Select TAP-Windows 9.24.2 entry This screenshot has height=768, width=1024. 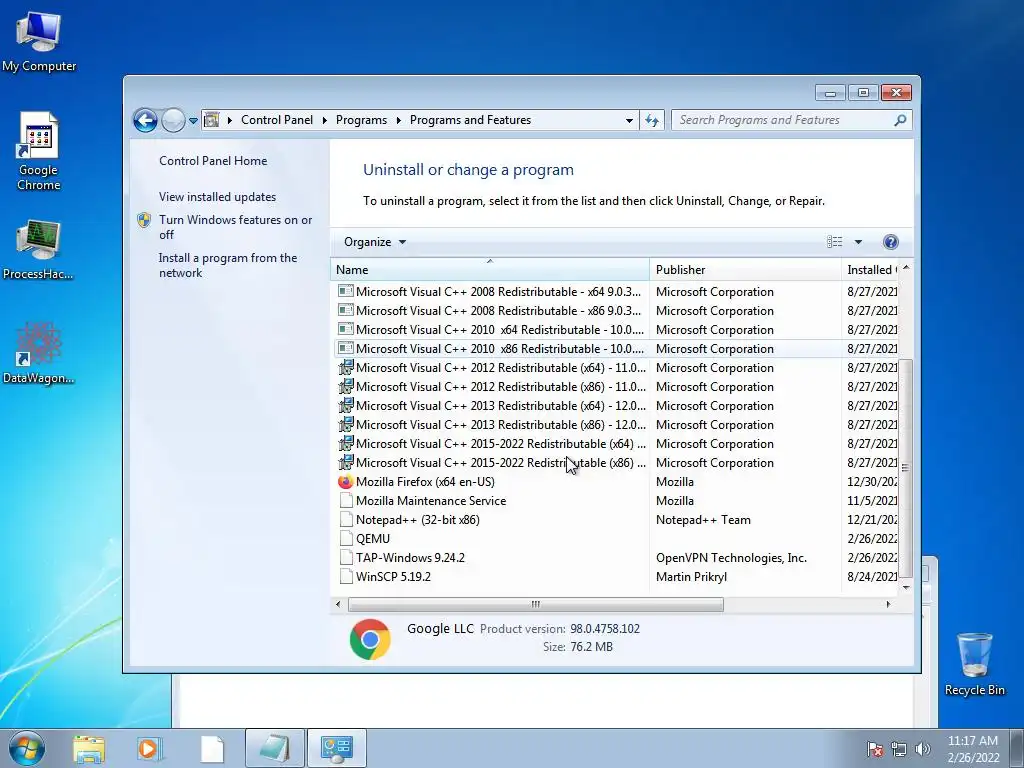(x=616, y=558)
